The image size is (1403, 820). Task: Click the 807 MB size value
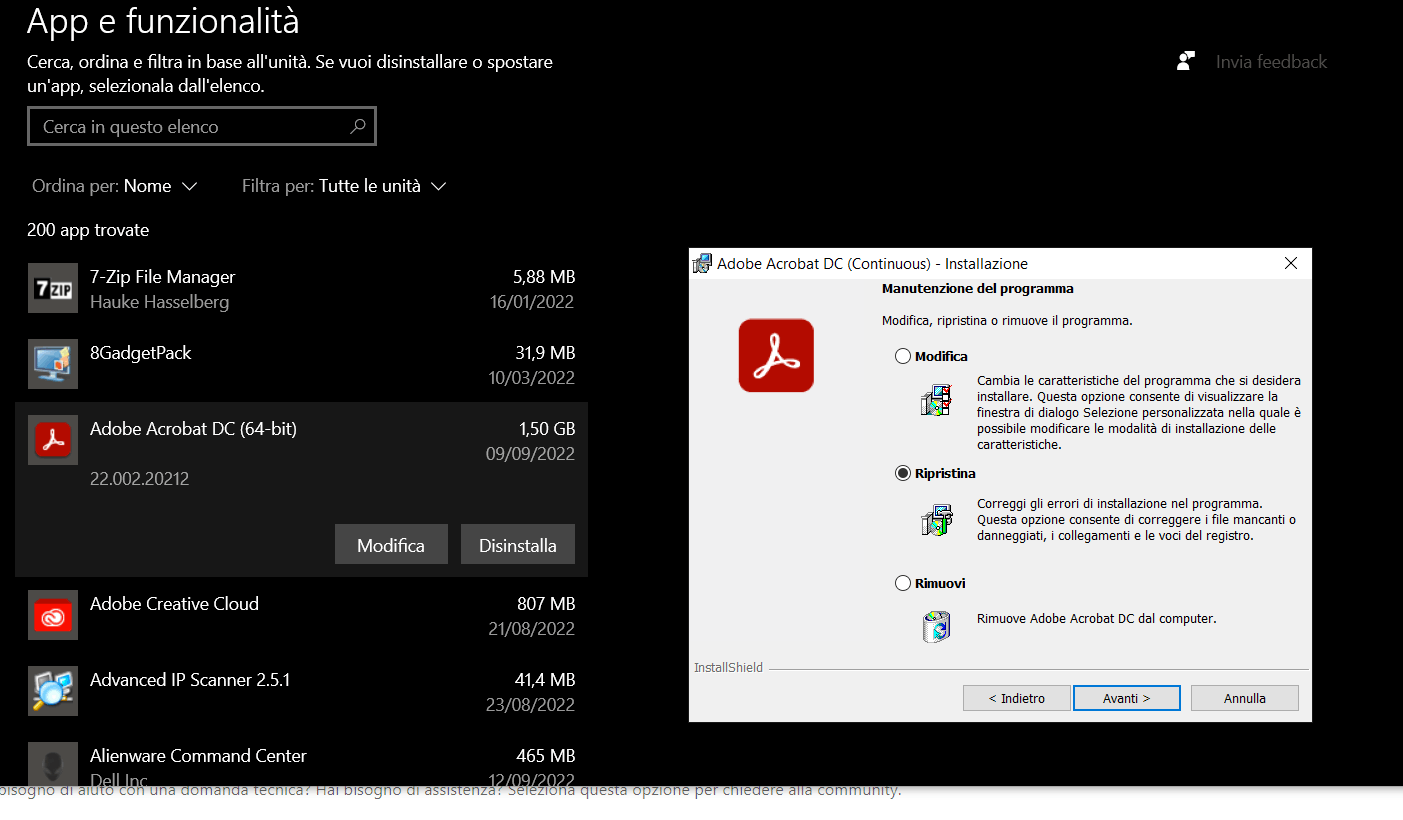(546, 604)
